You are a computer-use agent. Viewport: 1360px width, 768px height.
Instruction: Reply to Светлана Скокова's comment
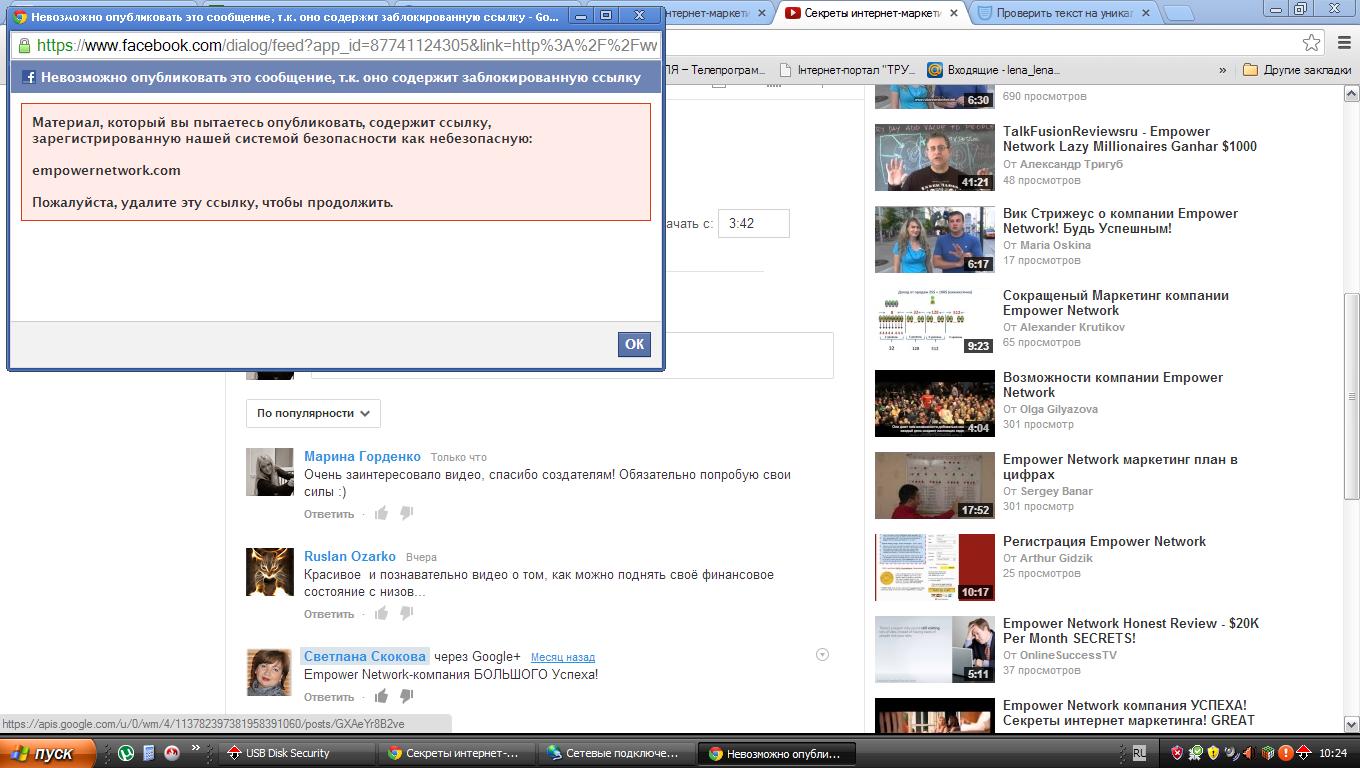(x=329, y=697)
